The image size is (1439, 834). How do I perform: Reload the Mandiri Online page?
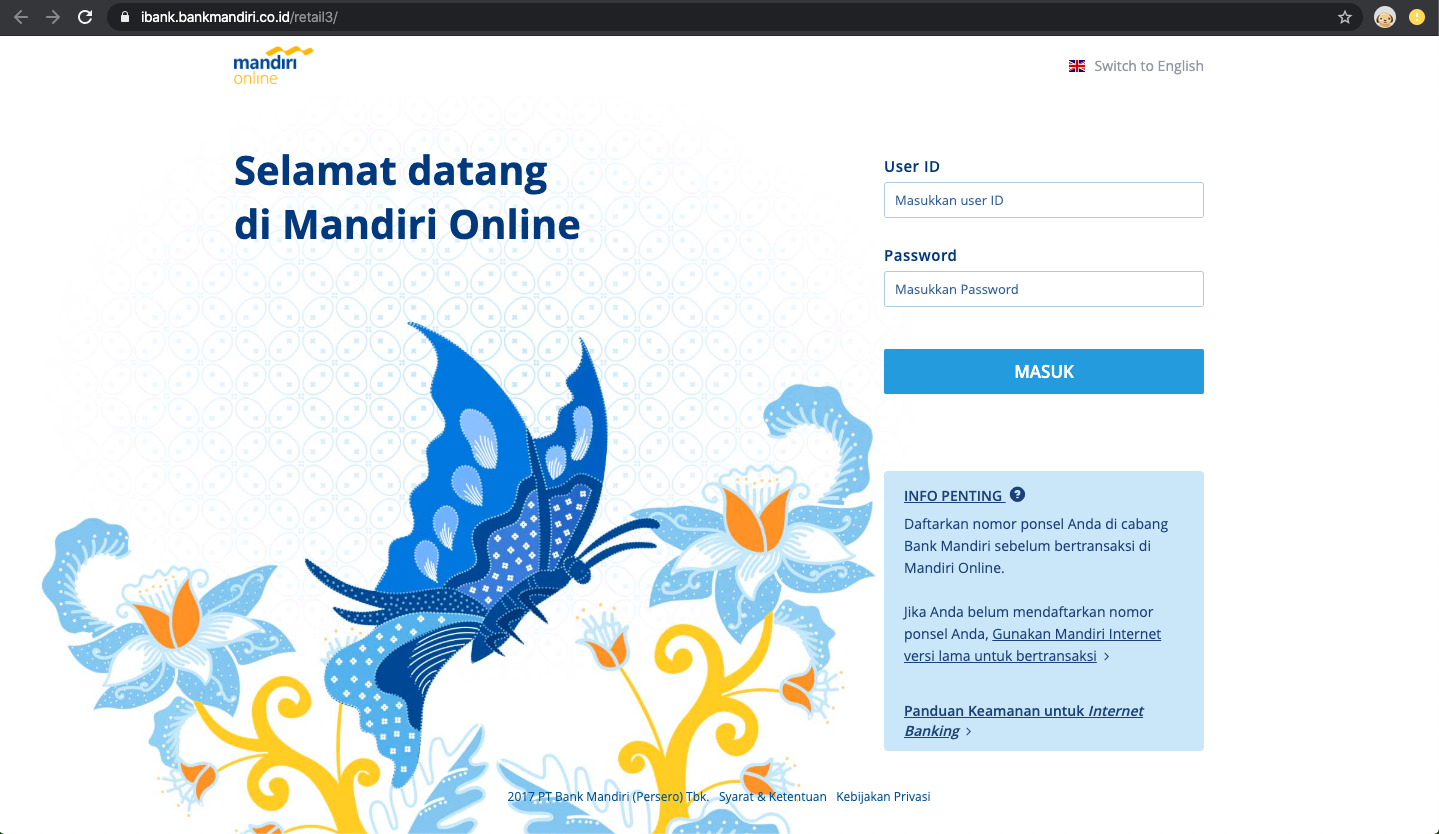[x=85, y=17]
